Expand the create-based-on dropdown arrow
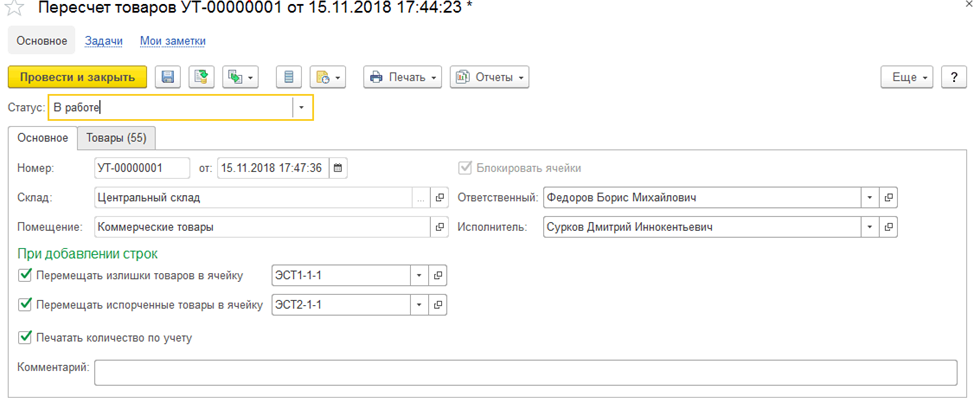This screenshot has height=403, width=974. pyautogui.click(x=251, y=78)
